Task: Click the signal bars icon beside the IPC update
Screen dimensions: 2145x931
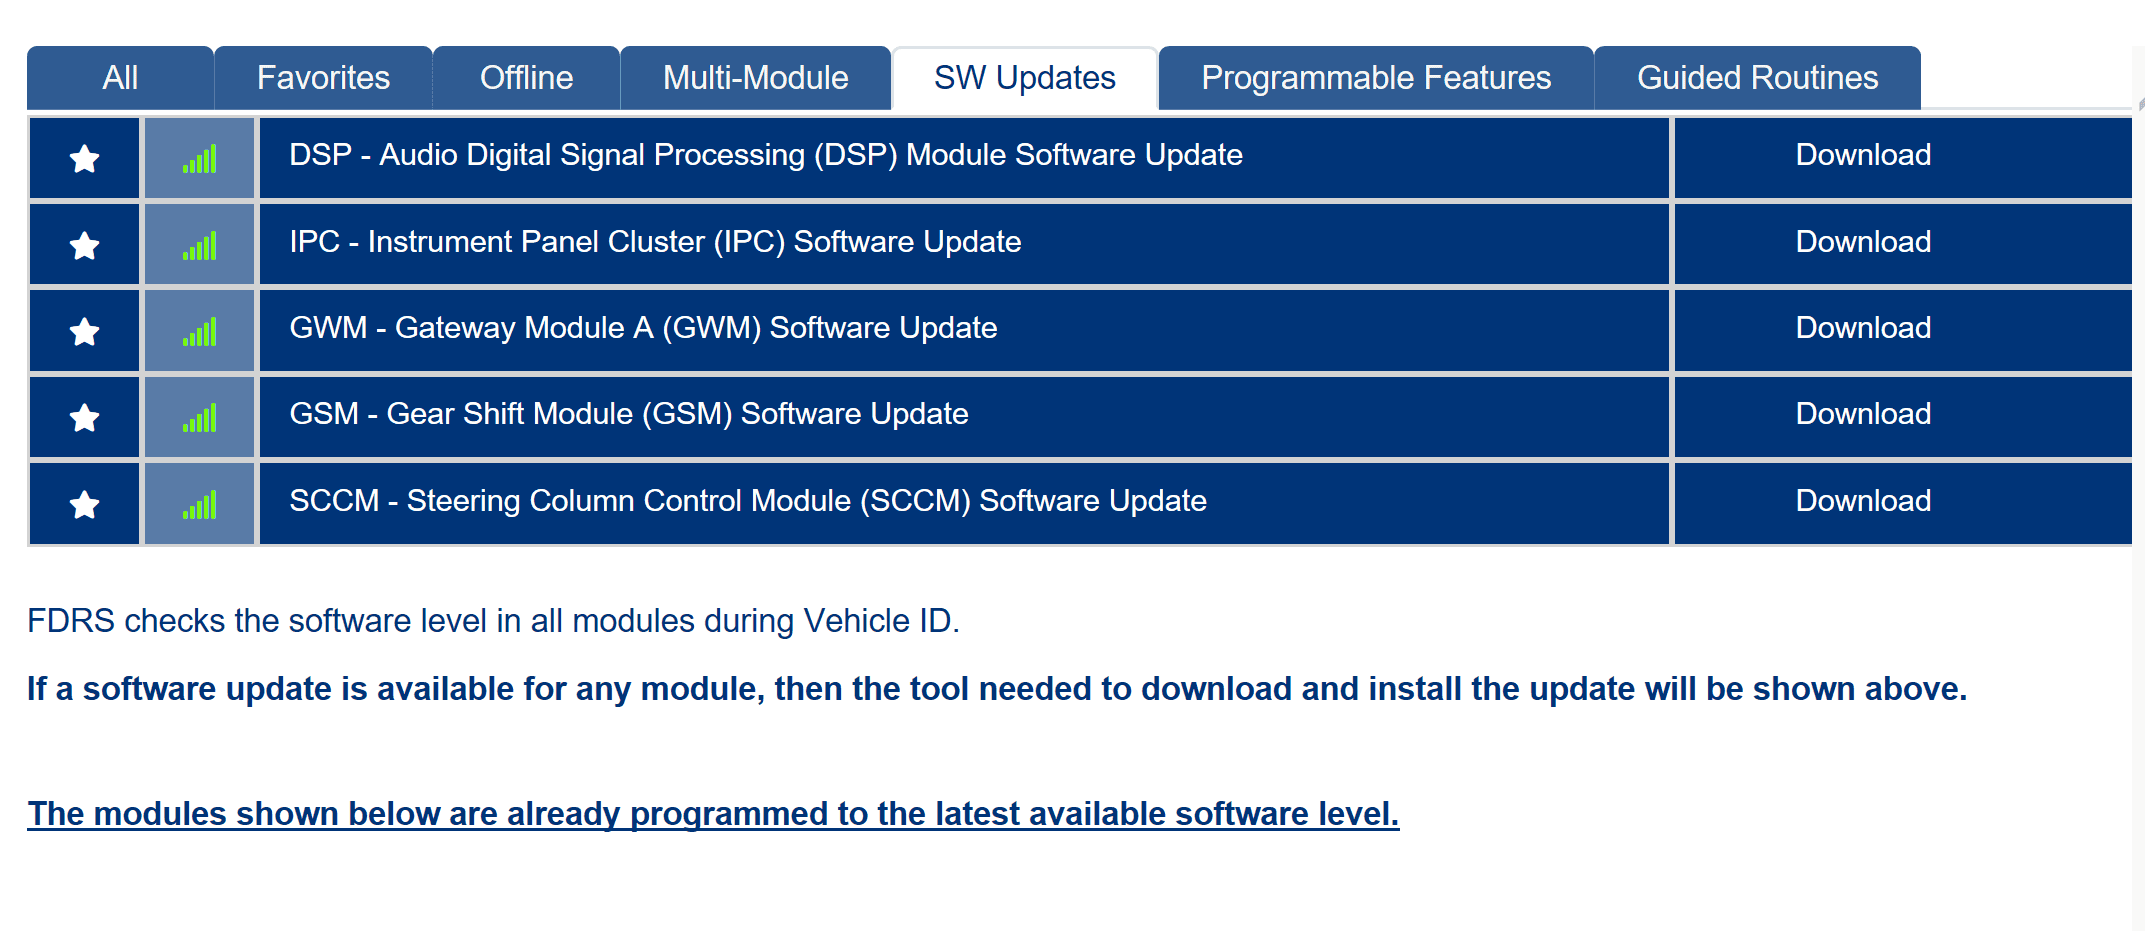Action: coord(199,244)
